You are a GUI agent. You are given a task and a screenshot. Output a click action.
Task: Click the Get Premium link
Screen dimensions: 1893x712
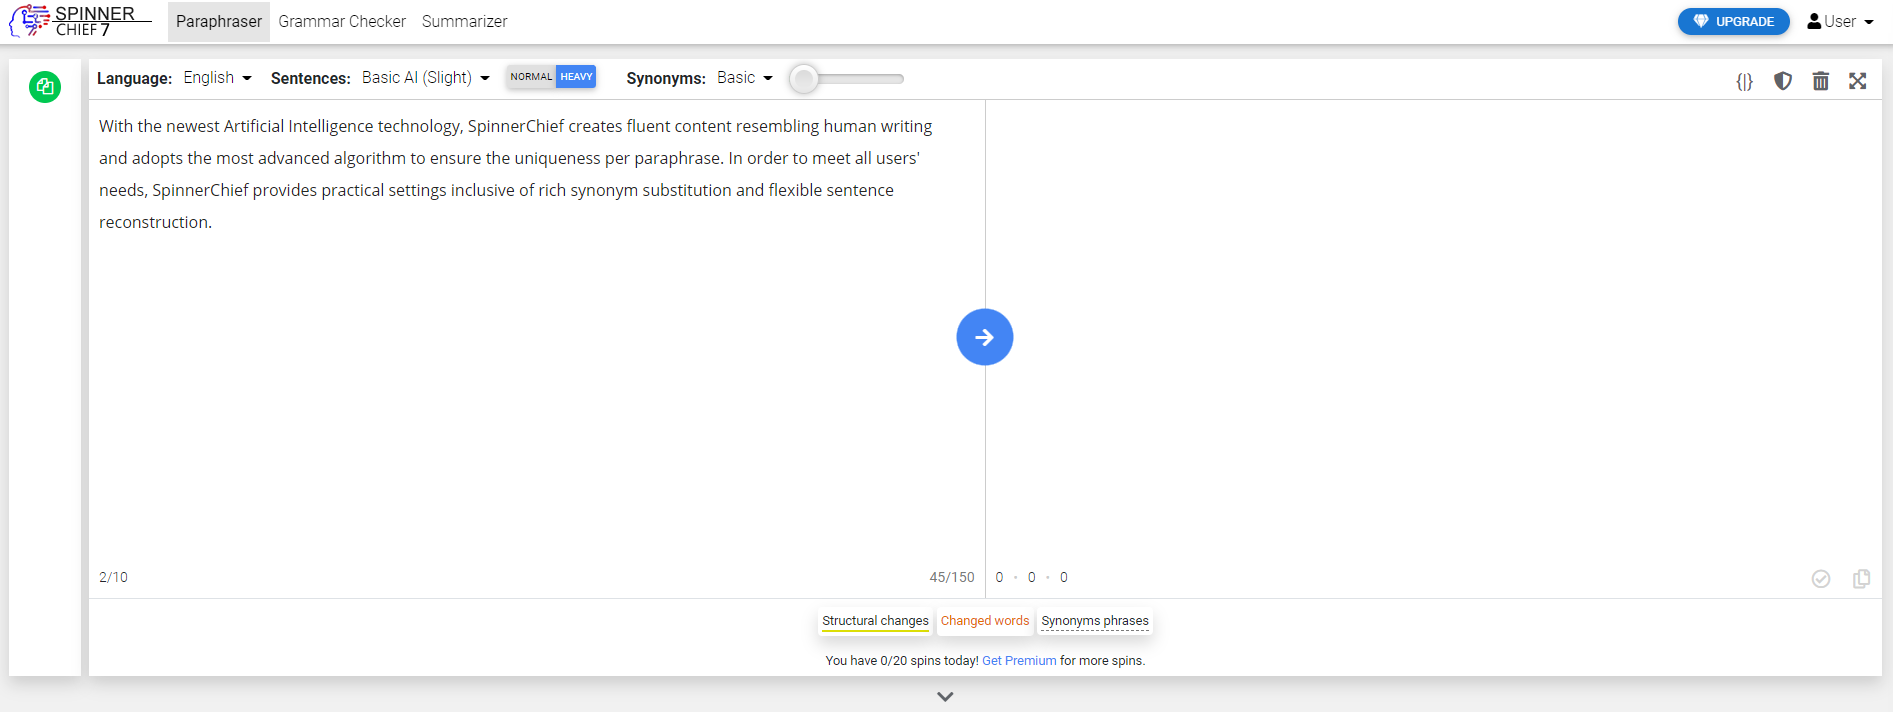[1019, 661]
